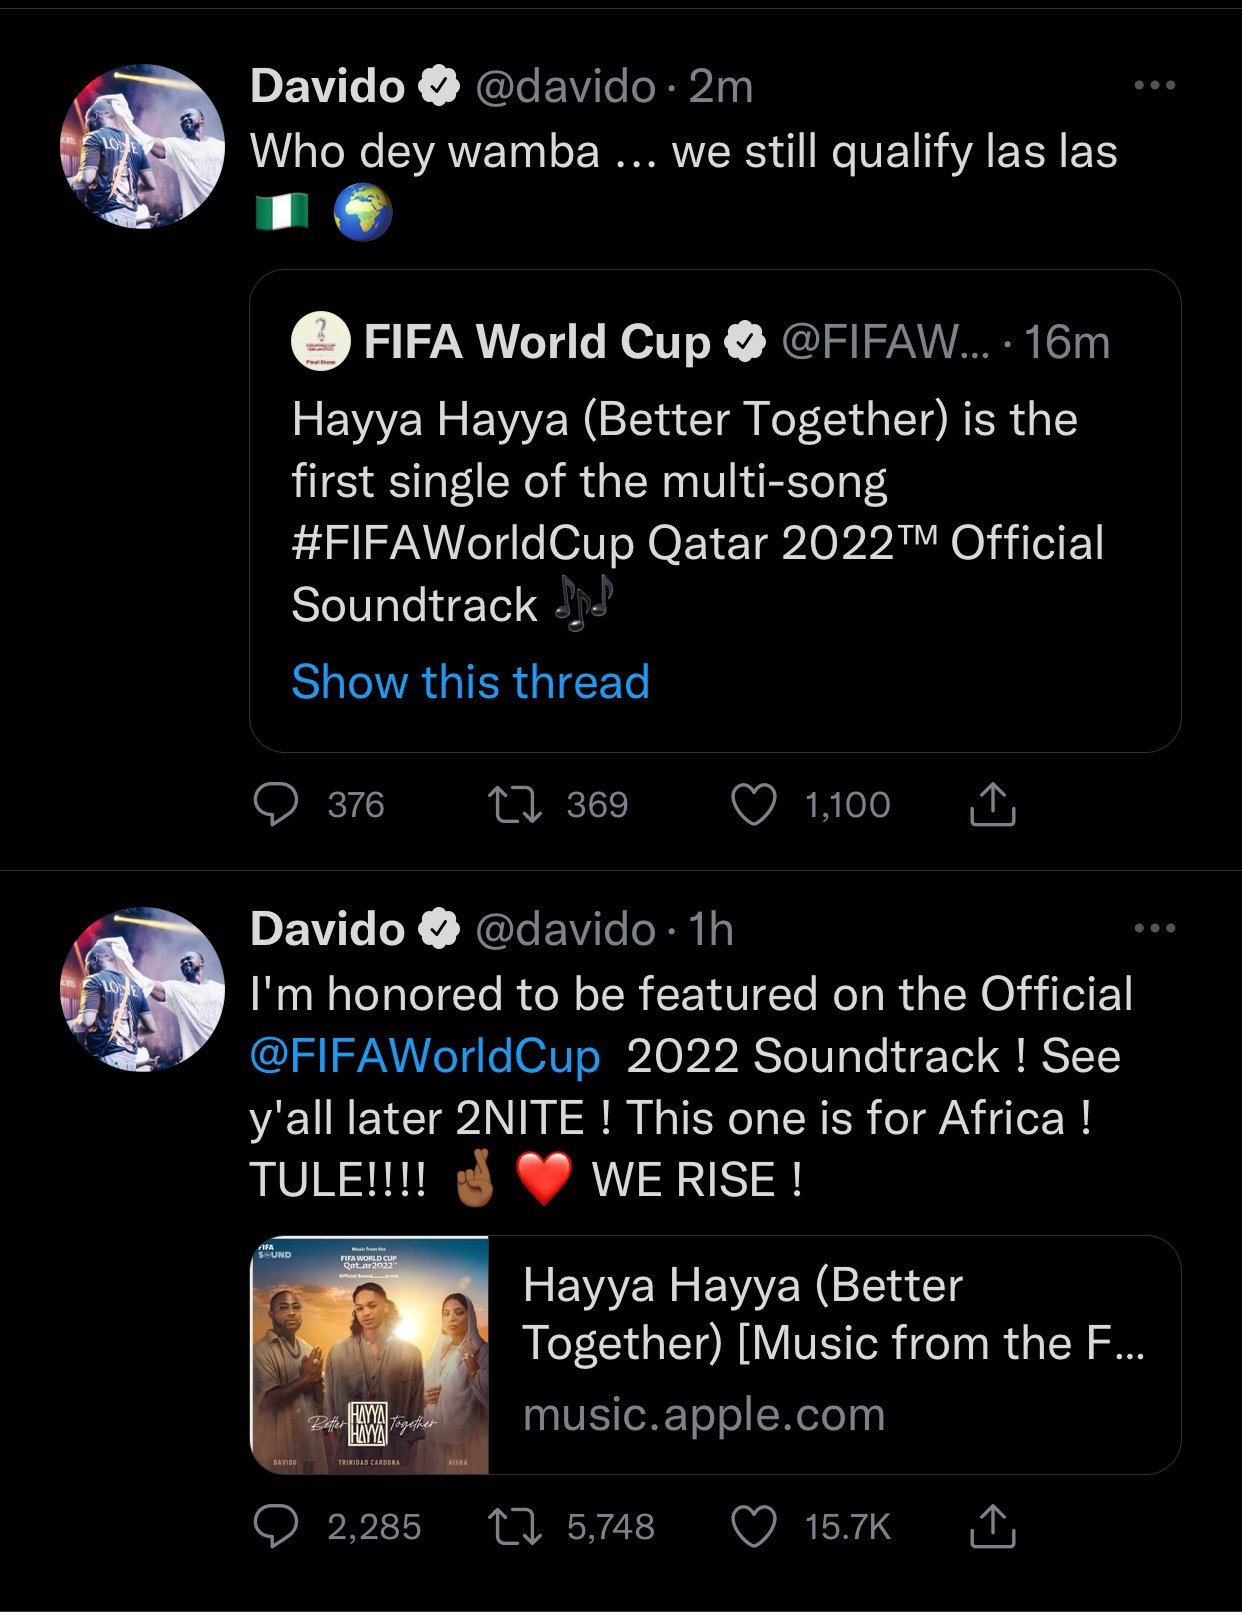Retweet the 'Who dey wamba' tweet
The height and width of the screenshot is (1612, 1242).
pyautogui.click(x=514, y=805)
